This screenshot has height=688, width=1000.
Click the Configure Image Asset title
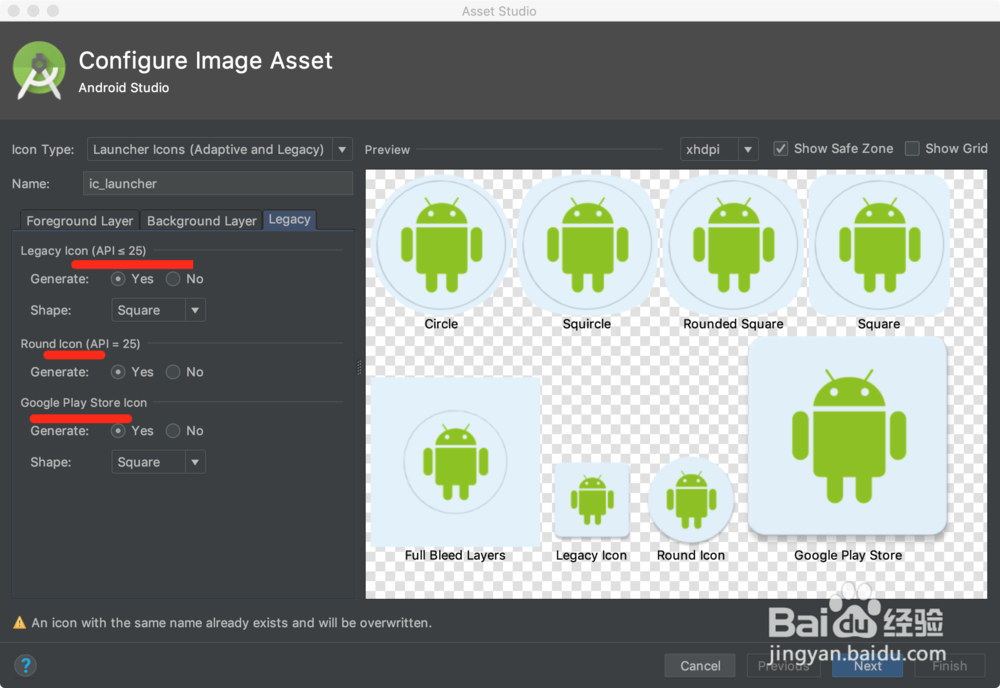[x=205, y=61]
